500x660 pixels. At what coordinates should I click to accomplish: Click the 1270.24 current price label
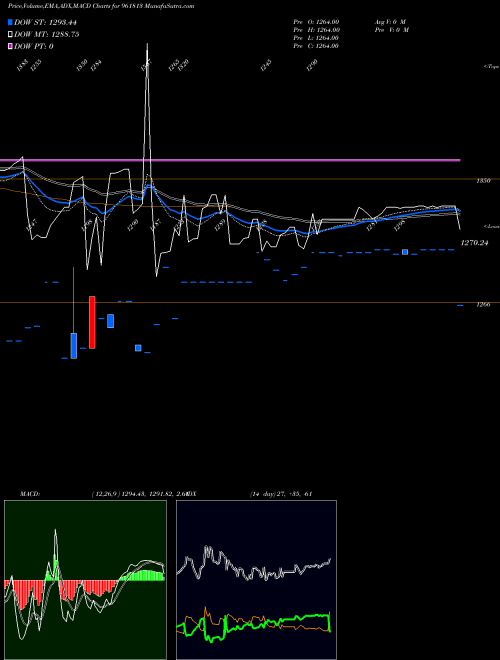(474, 242)
